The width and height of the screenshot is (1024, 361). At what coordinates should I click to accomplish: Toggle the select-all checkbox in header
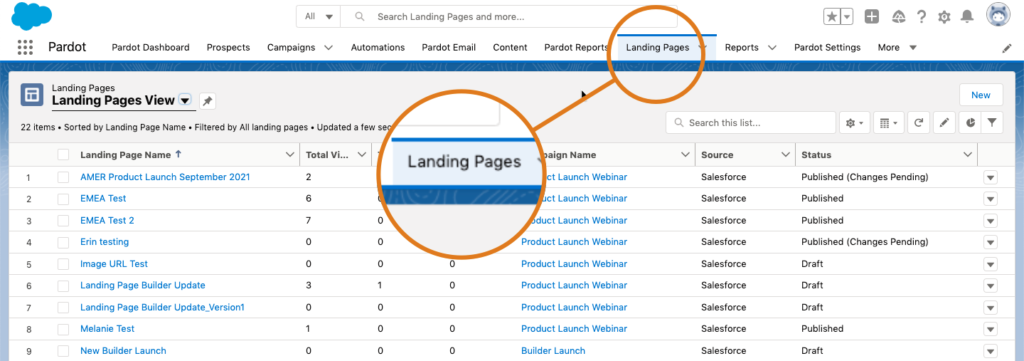pos(63,155)
